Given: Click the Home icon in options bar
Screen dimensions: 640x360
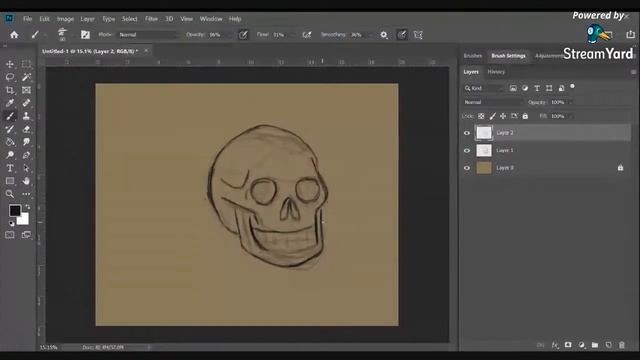Looking at the screenshot, I should click(14, 35).
